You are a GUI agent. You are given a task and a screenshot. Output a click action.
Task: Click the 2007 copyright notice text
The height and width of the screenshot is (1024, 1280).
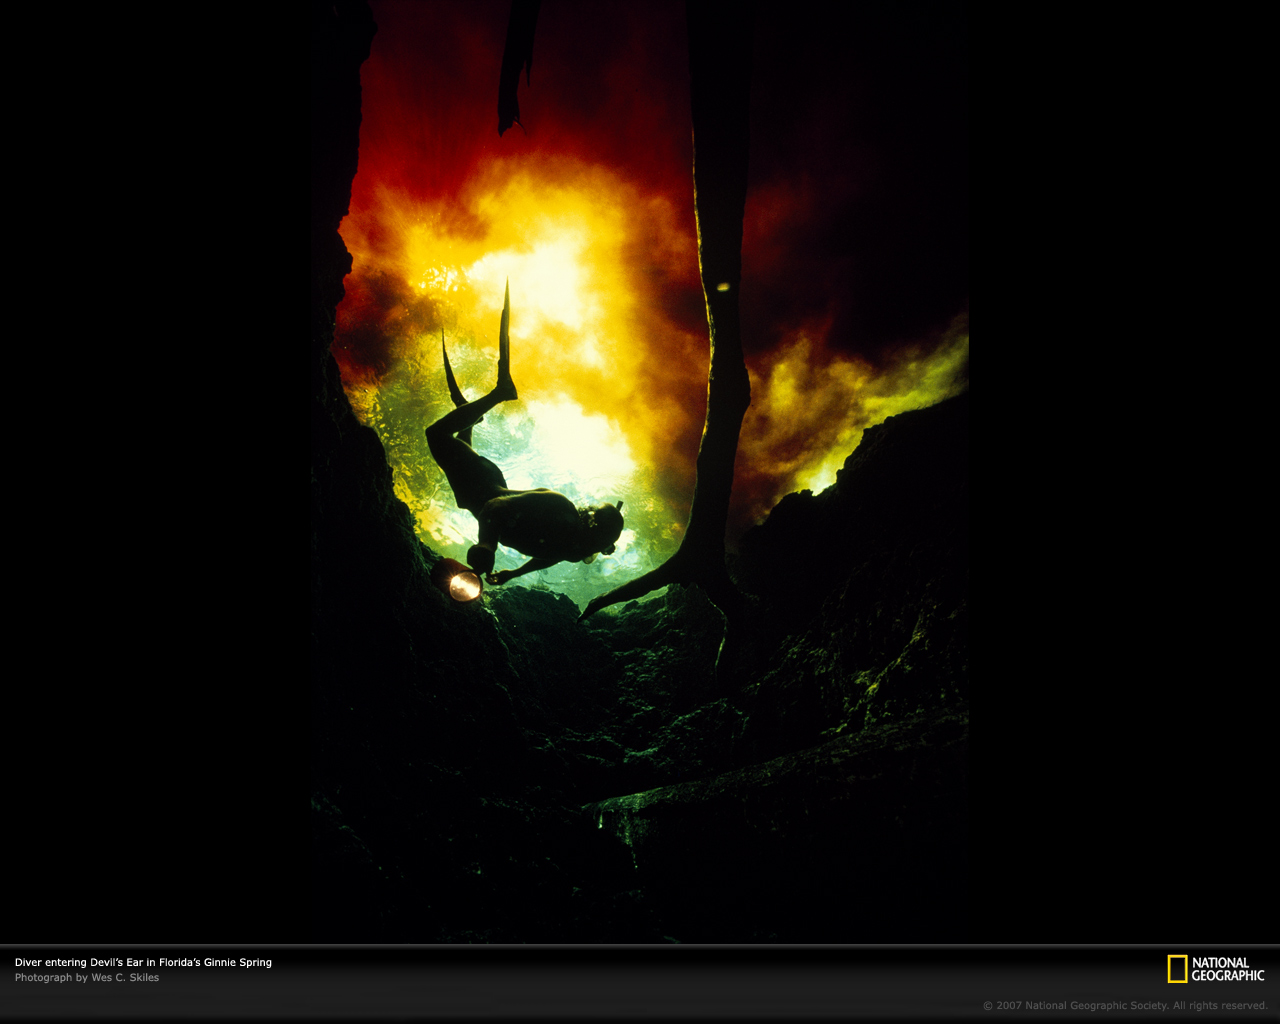[1125, 1005]
